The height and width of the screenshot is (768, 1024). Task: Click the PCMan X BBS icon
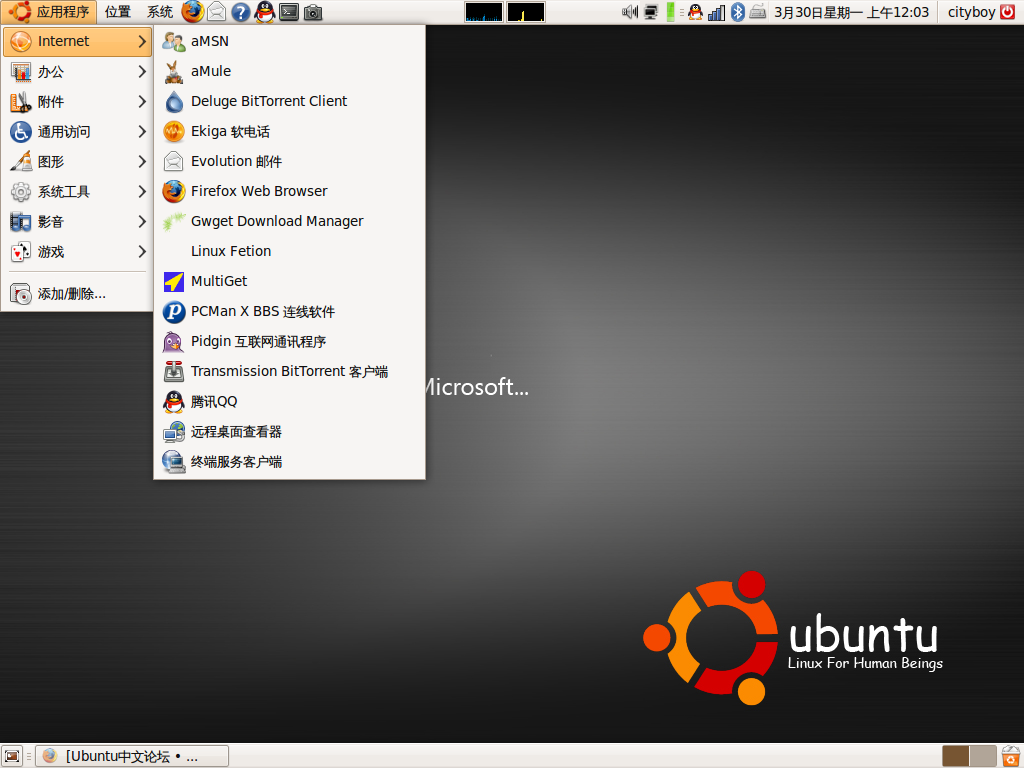click(x=174, y=312)
